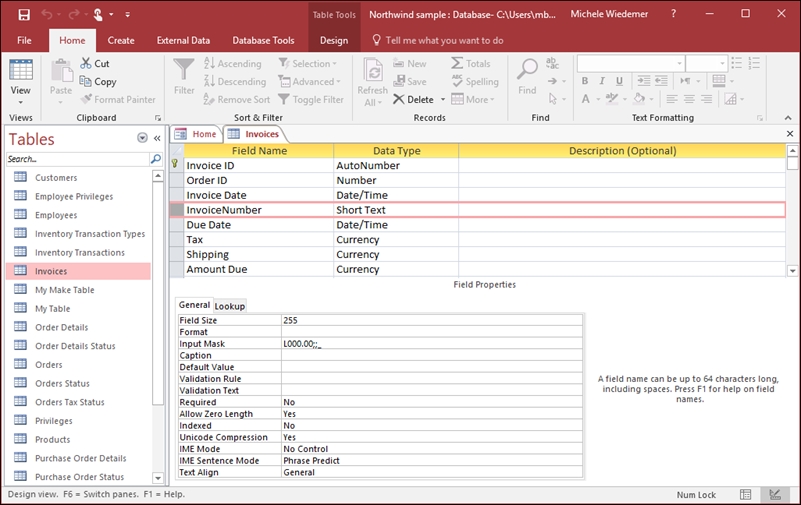Open the font name combo box

pyautogui.click(x=631, y=63)
